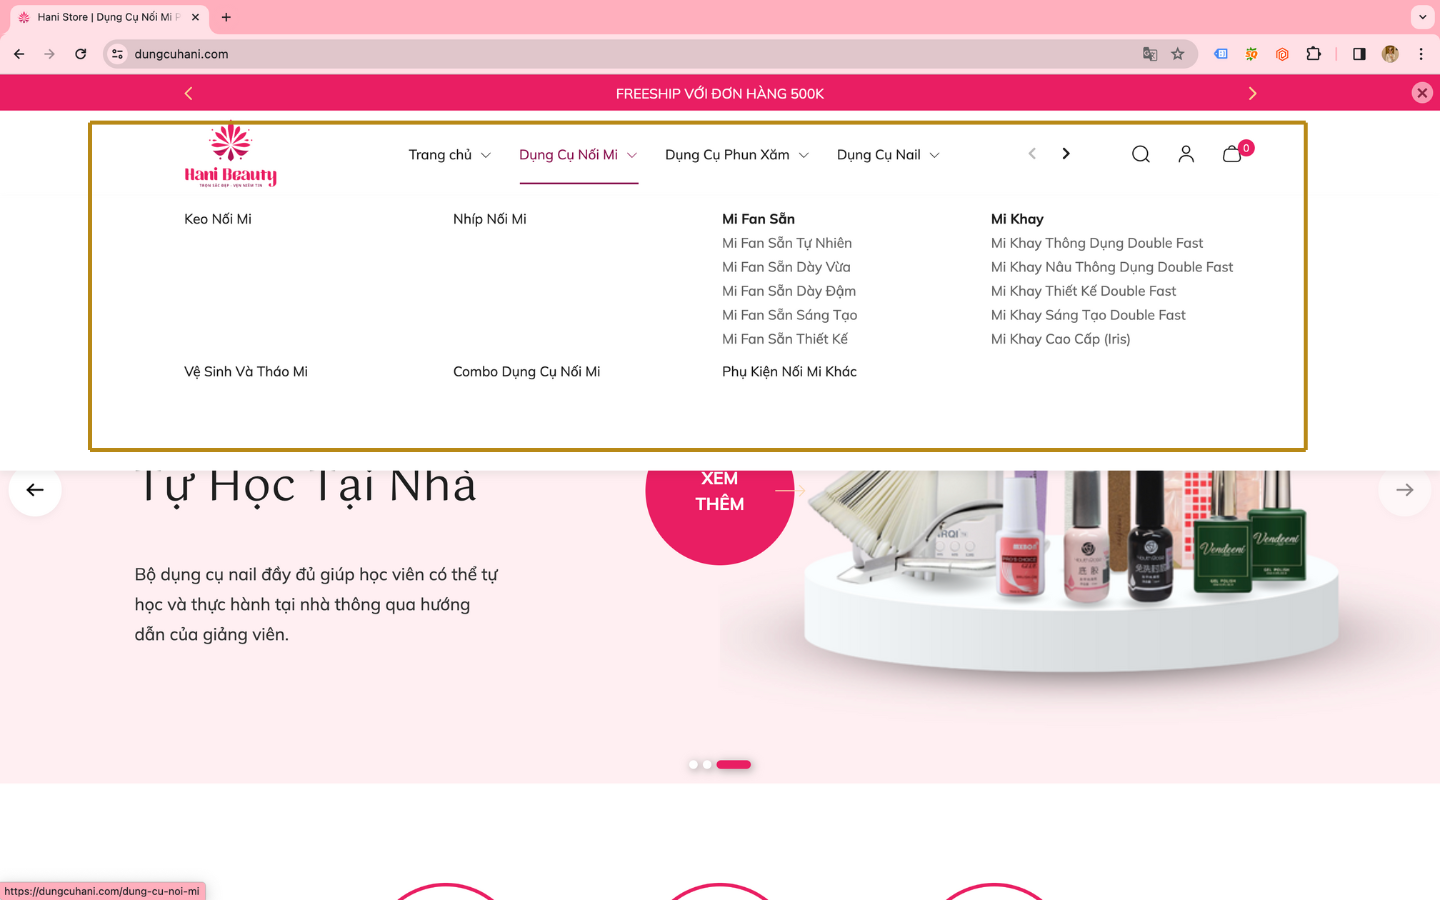Screen dimensions: 1440x900
Task: Select Nhíp Nối Mi category
Action: point(490,219)
